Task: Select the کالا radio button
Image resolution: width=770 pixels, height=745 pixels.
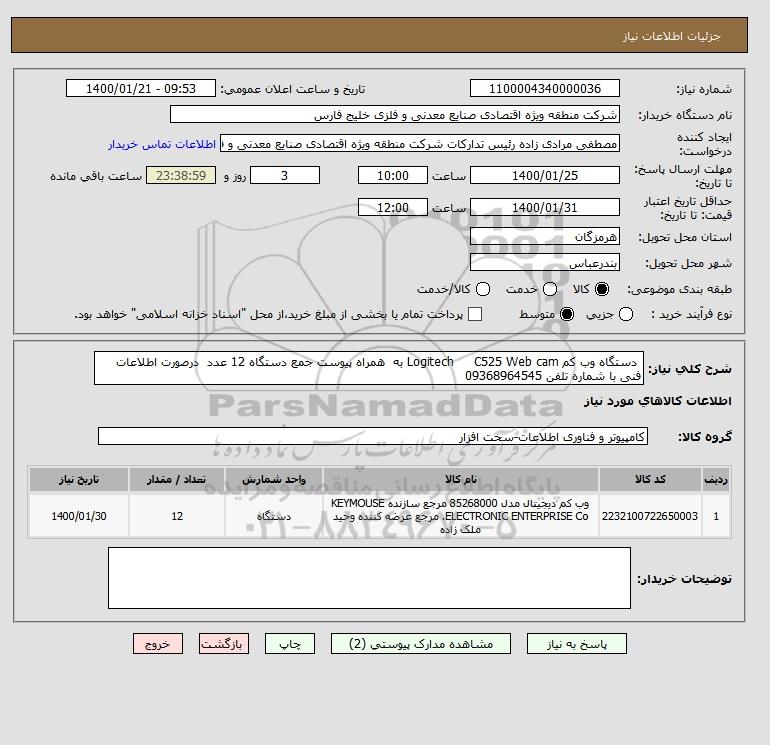Action: 602,289
